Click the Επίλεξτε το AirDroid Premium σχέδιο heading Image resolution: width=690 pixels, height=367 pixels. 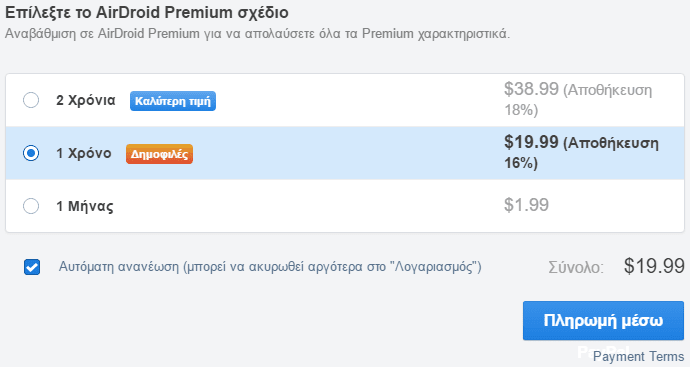[x=147, y=12]
